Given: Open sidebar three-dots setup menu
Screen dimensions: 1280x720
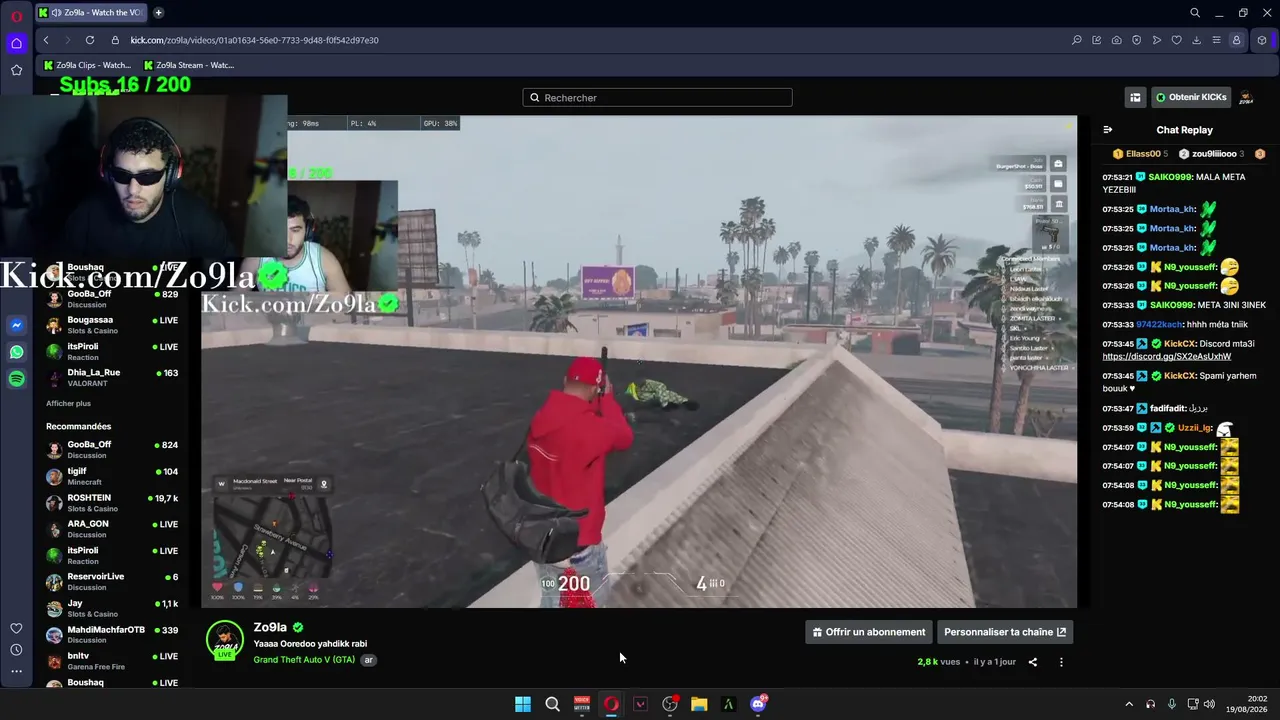Looking at the screenshot, I should tap(16, 672).
